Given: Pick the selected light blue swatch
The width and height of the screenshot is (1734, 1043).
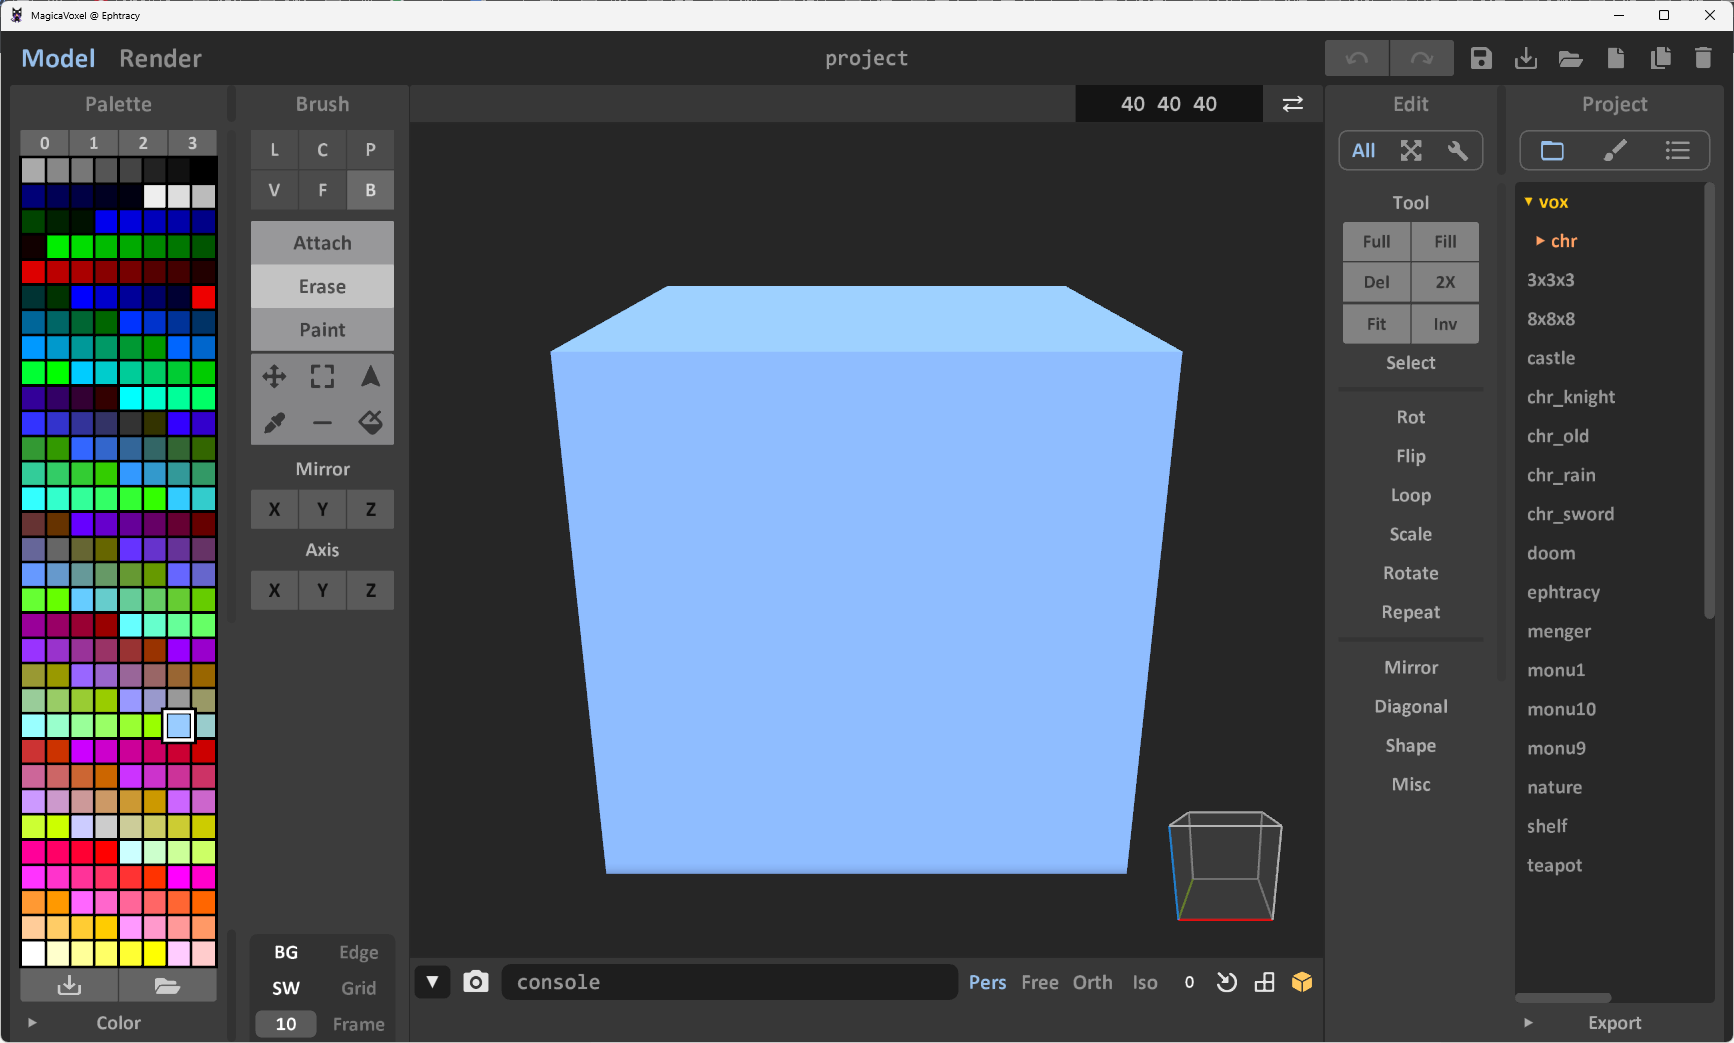Looking at the screenshot, I should tap(179, 725).
